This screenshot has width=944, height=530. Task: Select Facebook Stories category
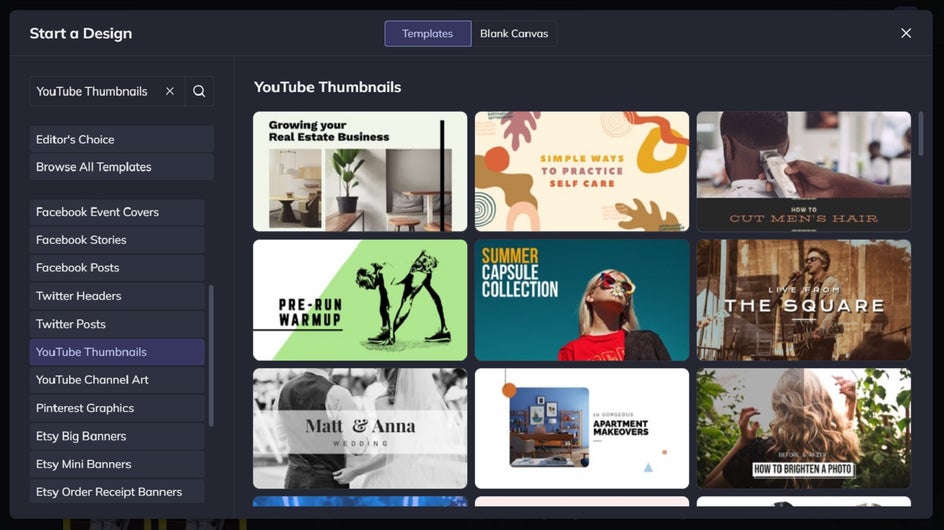[x=116, y=240]
